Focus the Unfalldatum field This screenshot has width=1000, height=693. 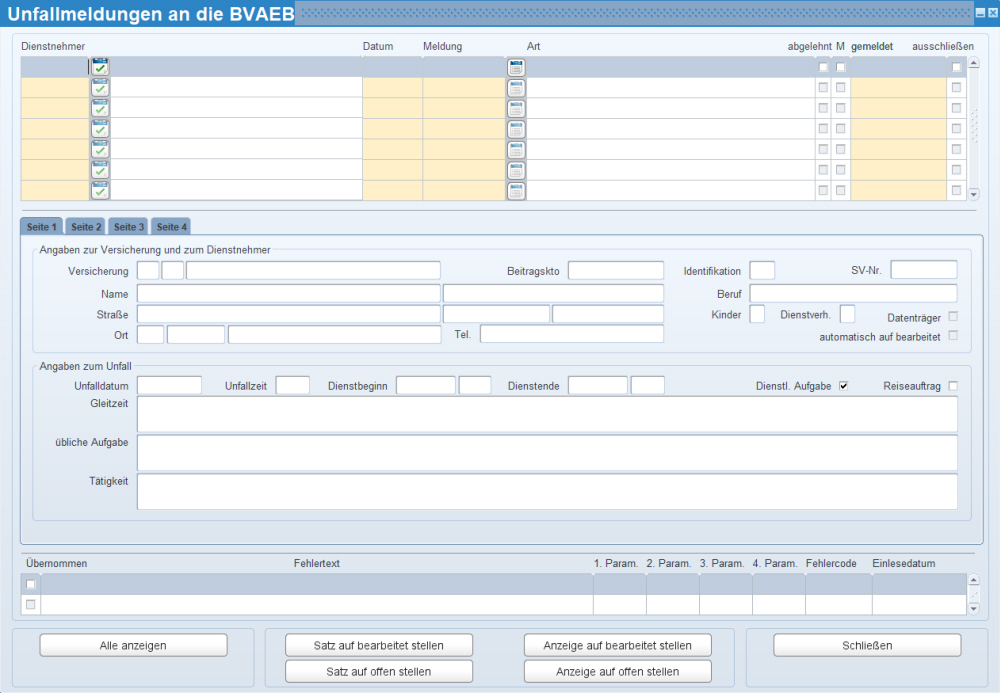click(x=170, y=385)
